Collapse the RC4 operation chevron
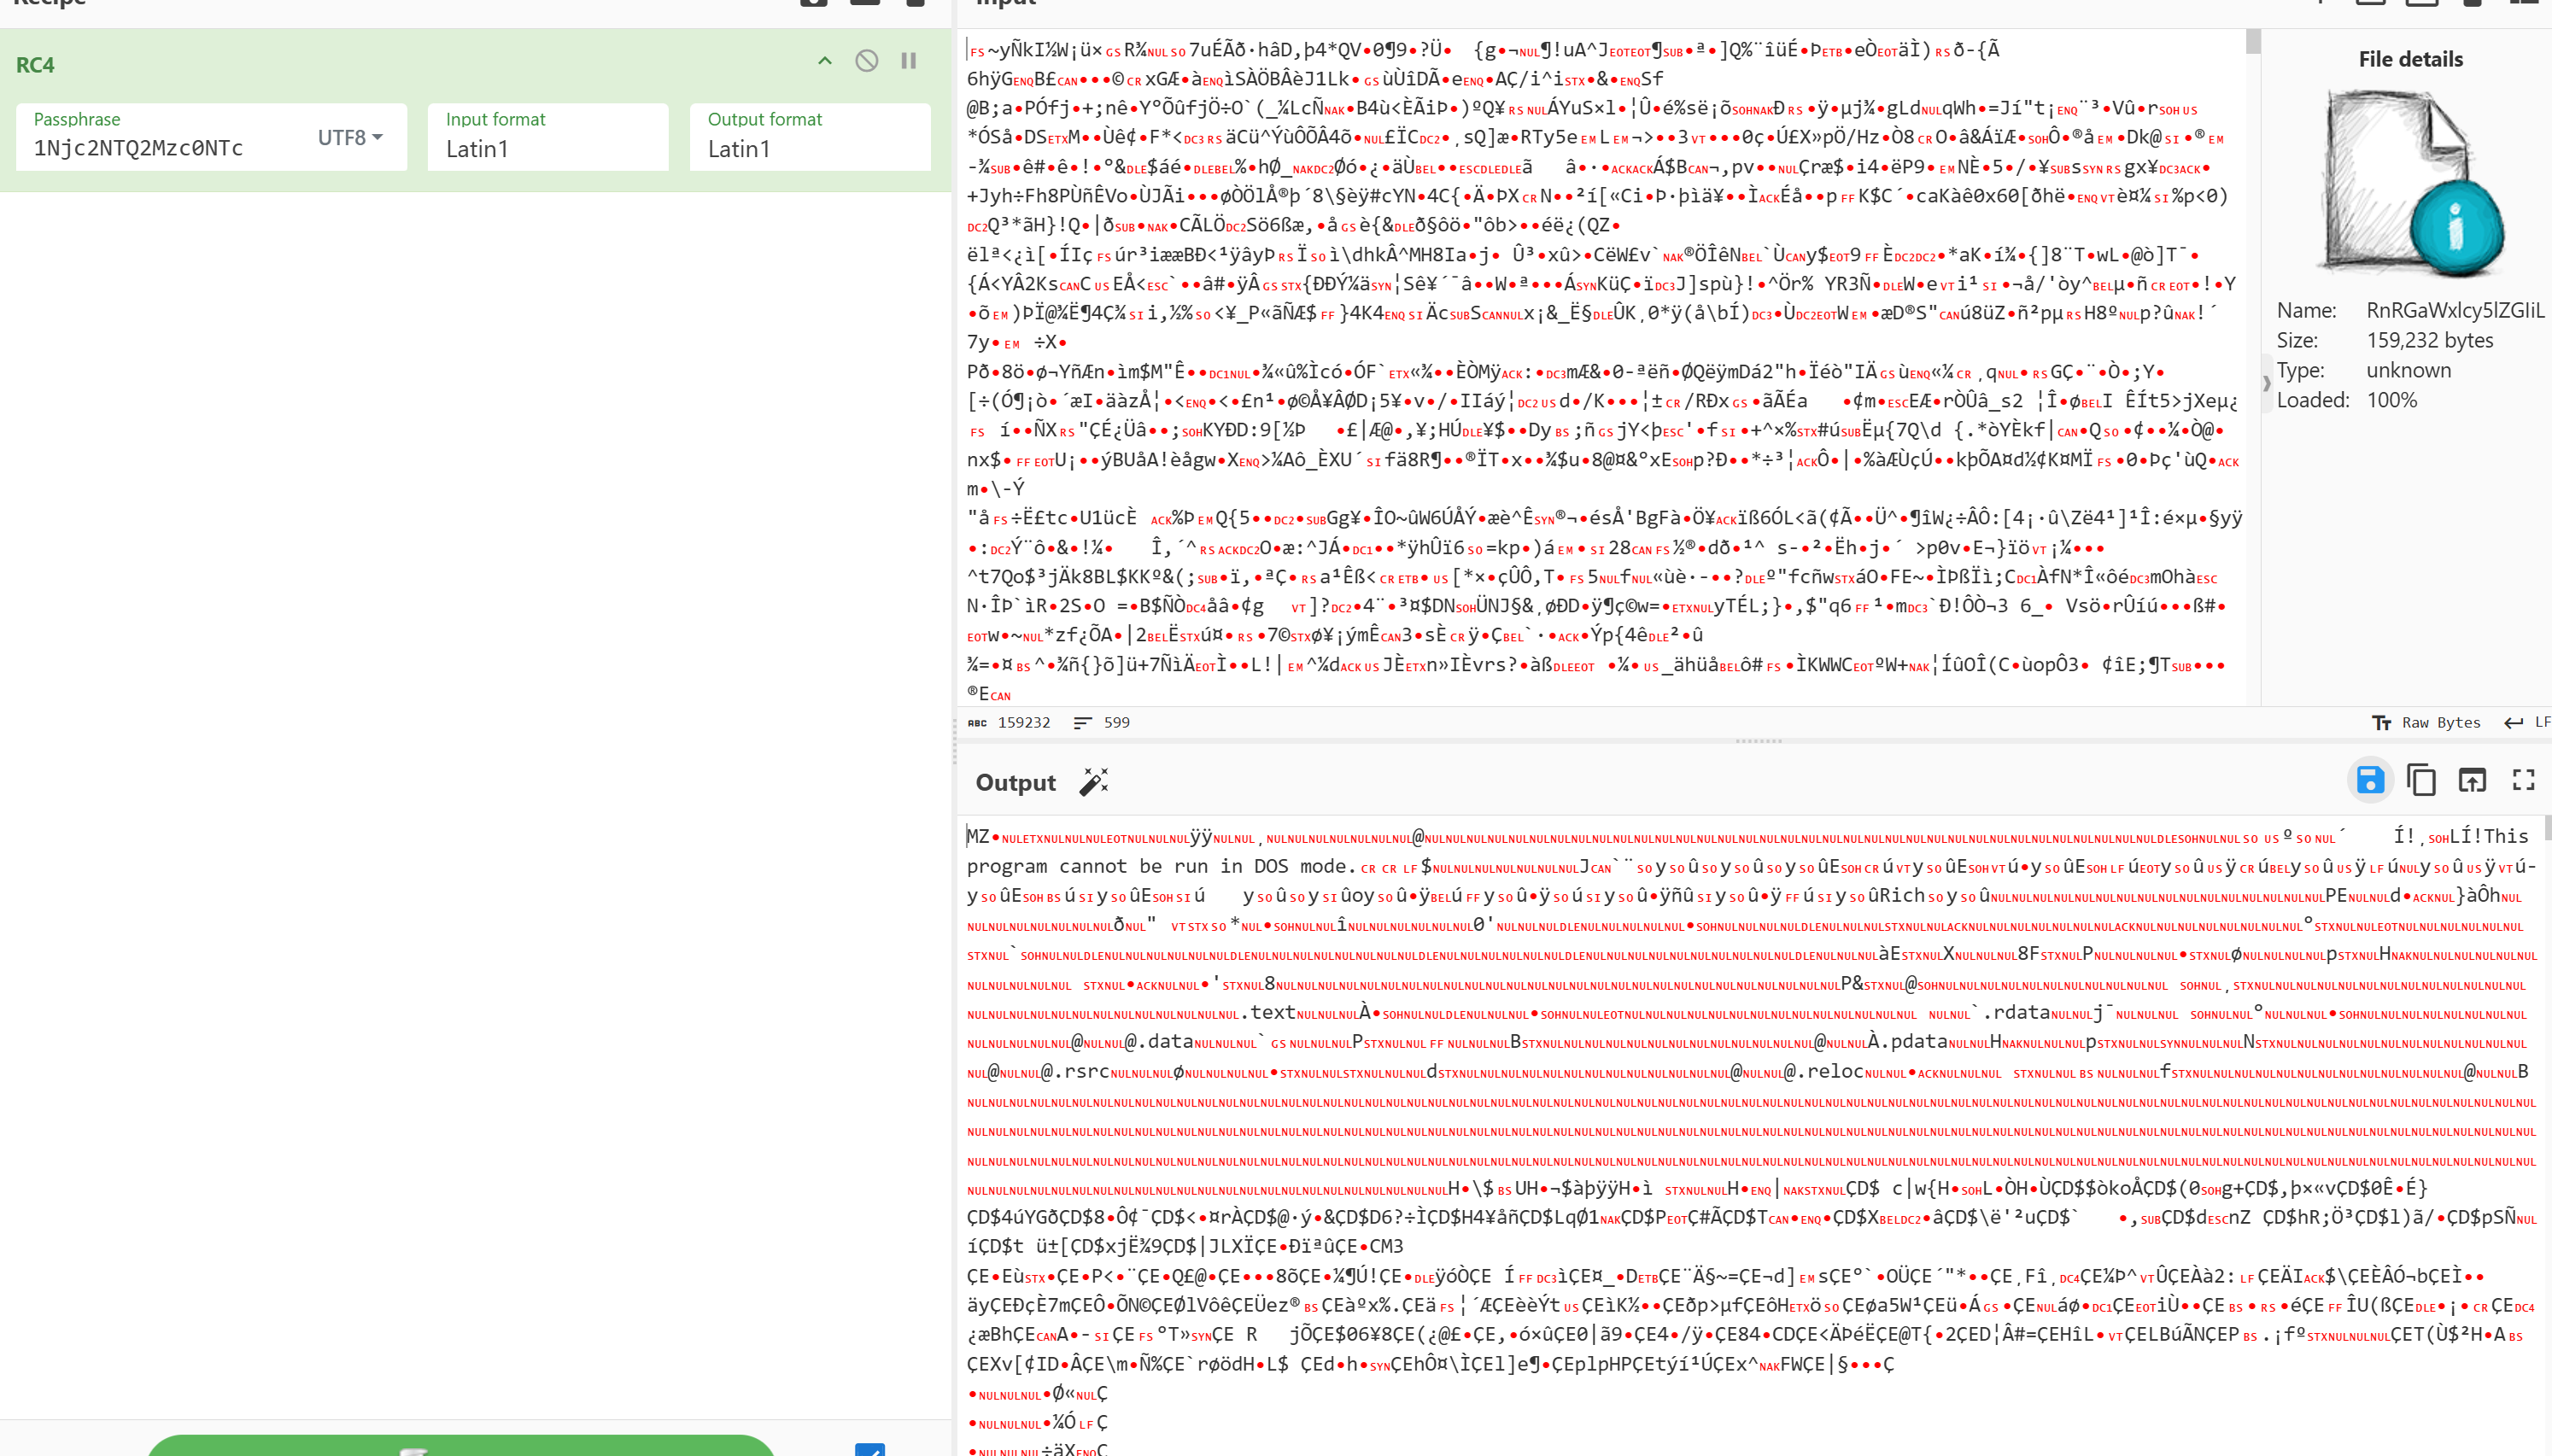The image size is (2552, 1456). coord(824,61)
